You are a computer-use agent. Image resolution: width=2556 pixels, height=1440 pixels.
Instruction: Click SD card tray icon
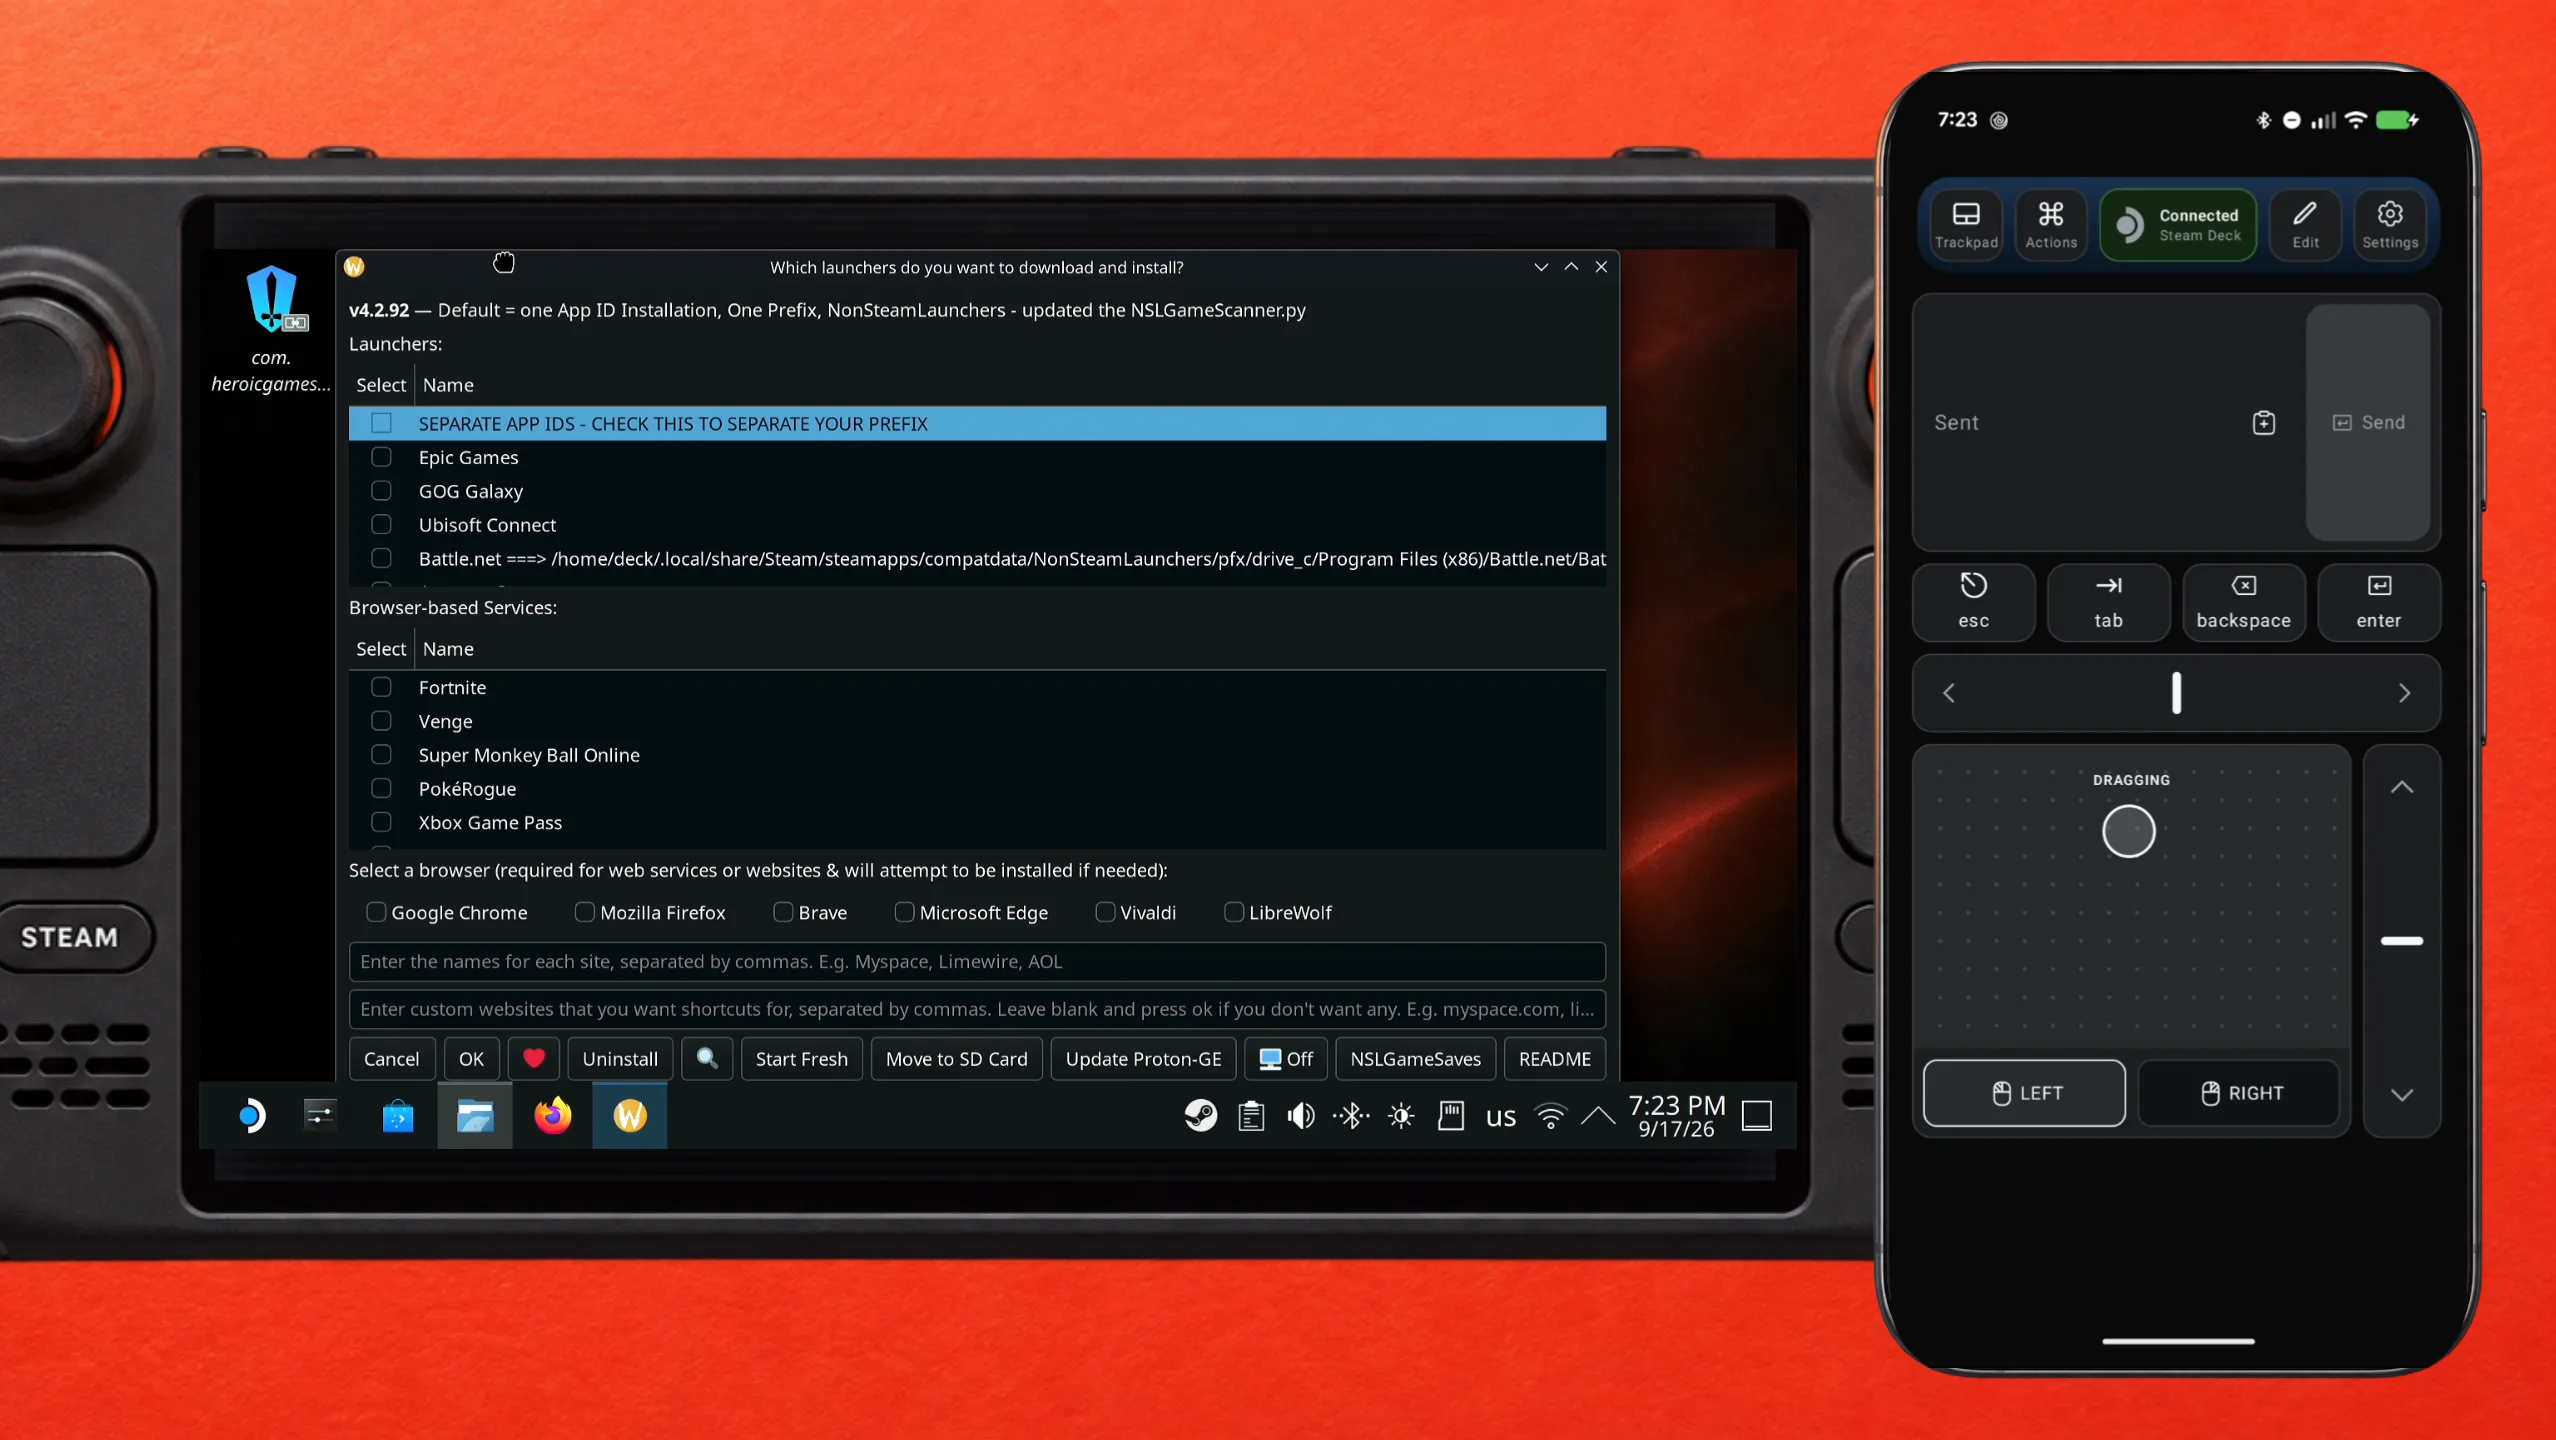point(1451,1115)
